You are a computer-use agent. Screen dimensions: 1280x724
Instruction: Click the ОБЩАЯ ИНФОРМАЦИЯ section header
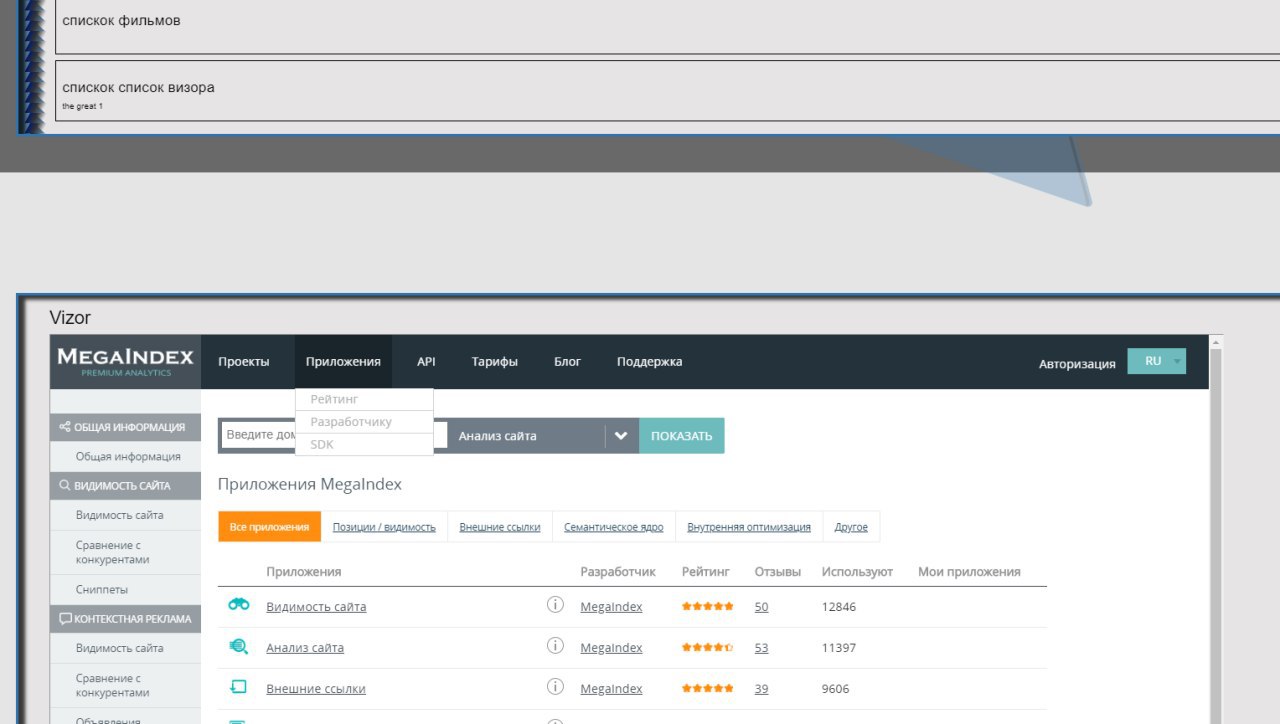pos(125,427)
